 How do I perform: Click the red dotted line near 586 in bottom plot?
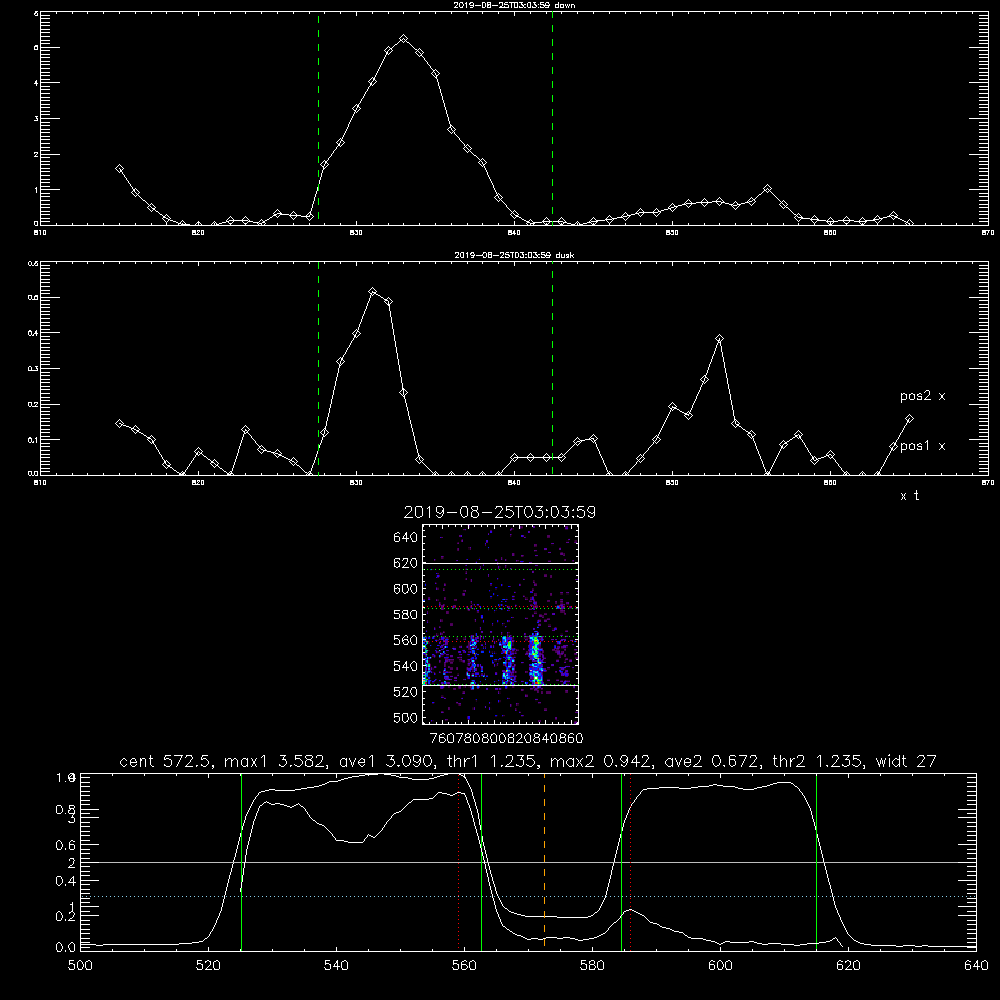tap(630, 861)
